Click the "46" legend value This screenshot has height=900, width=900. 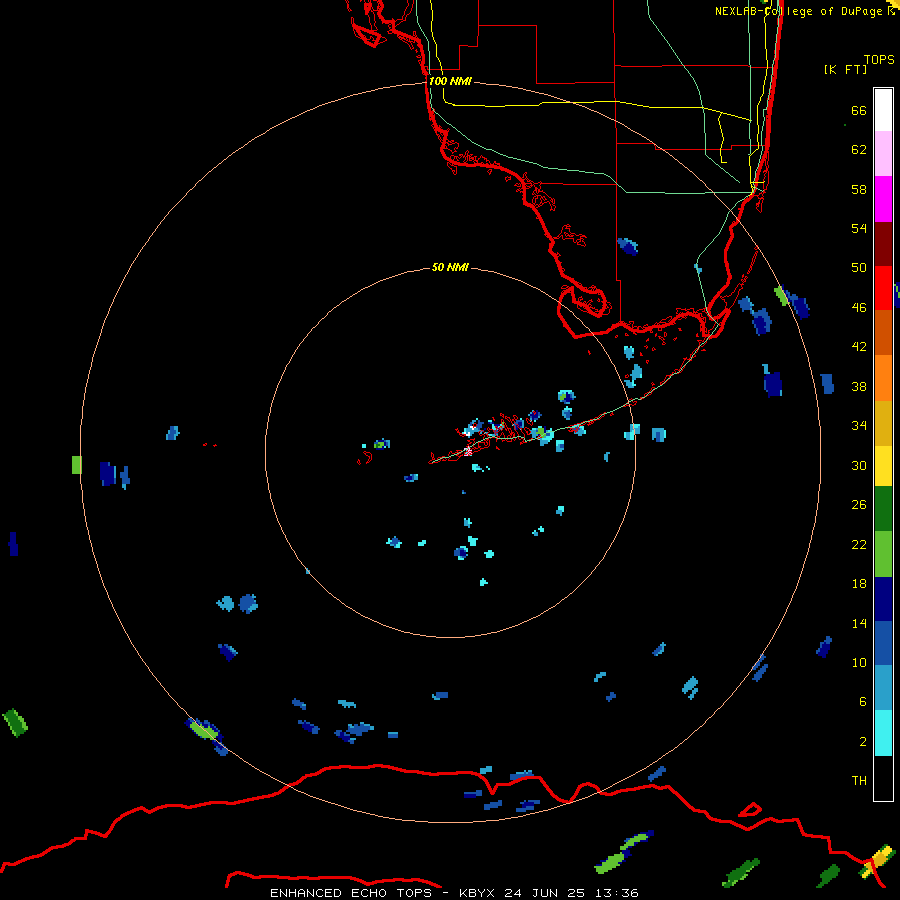click(x=859, y=308)
